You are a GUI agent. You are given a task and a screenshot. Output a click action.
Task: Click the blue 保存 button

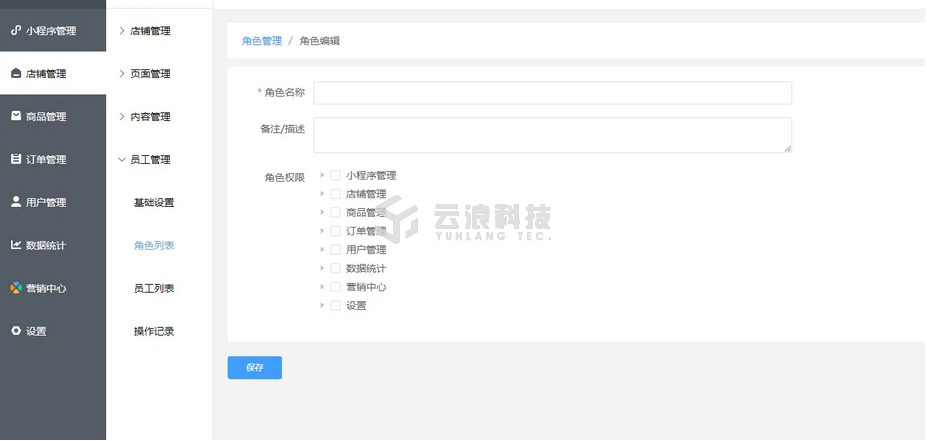[x=254, y=368]
